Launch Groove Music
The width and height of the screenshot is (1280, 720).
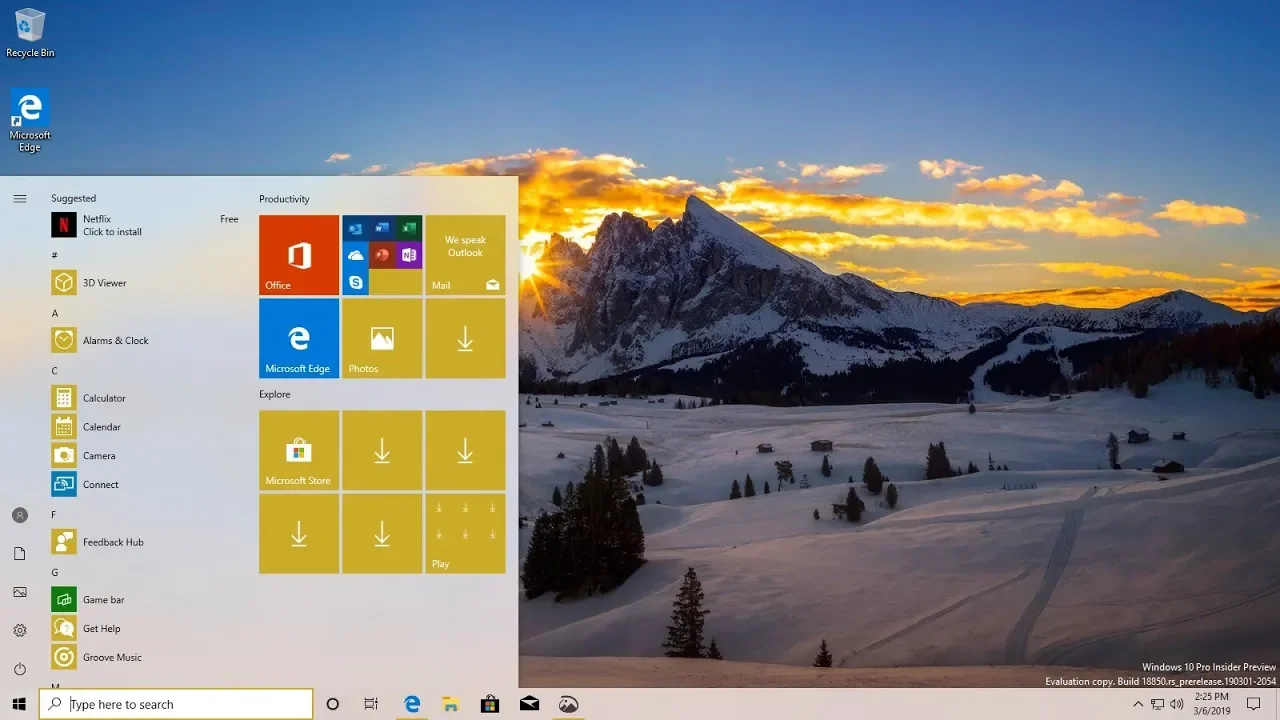coord(145,658)
